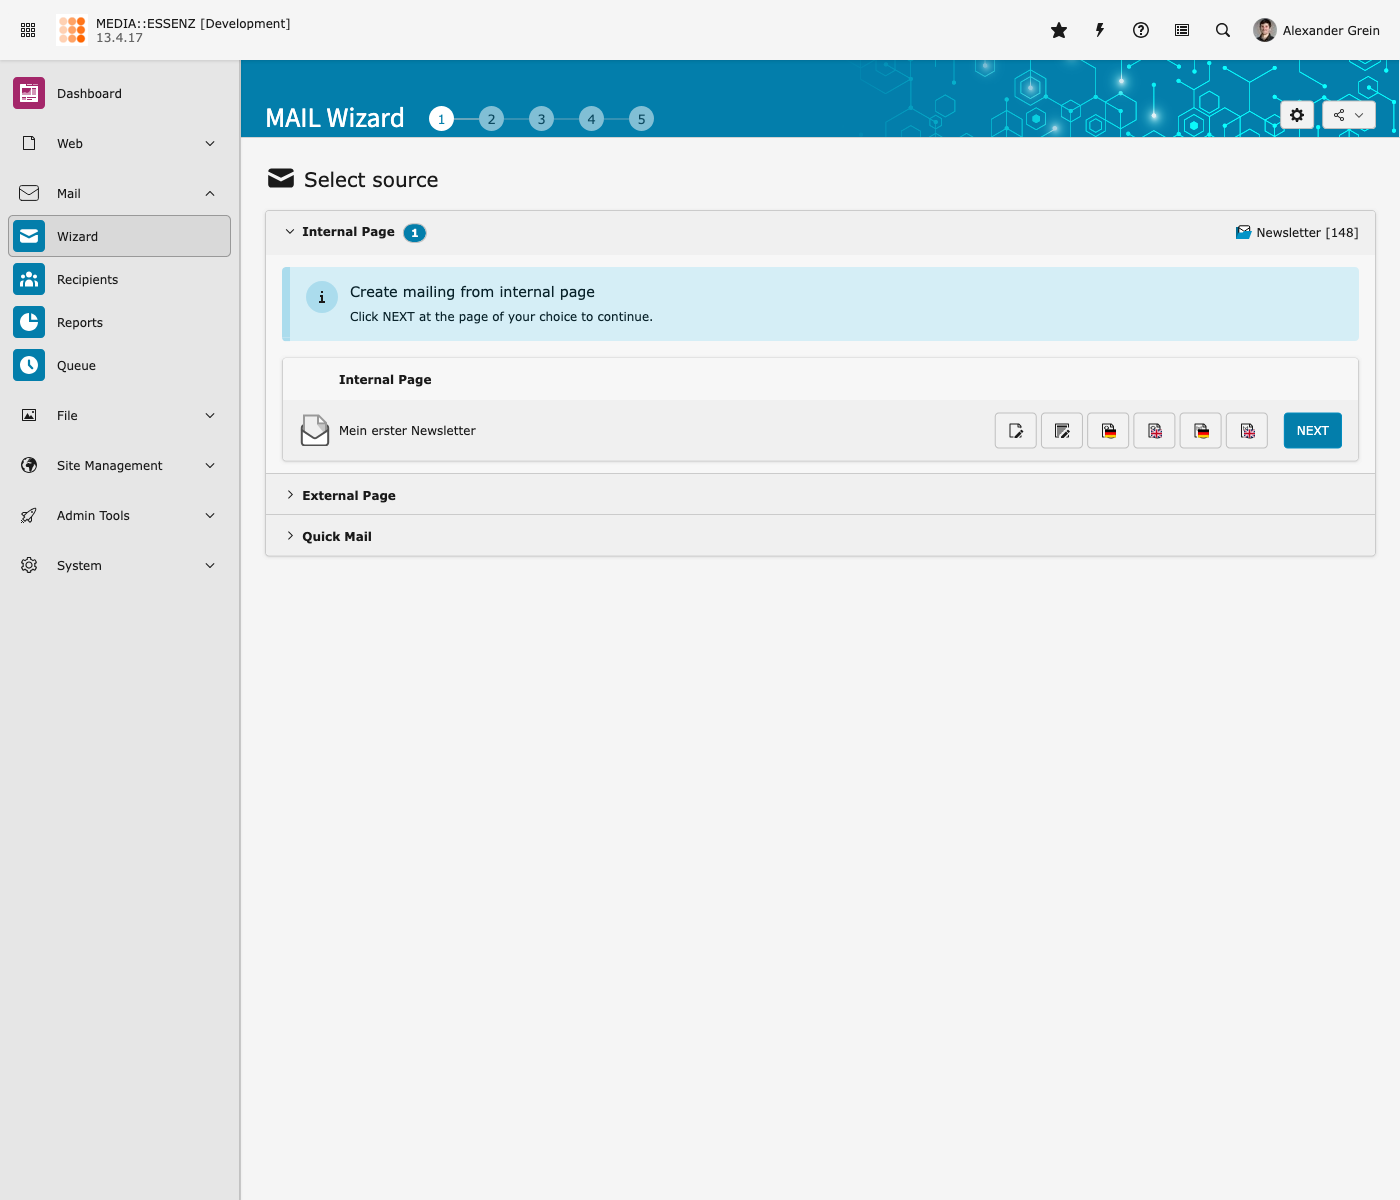Click the first German flag preview icon
Viewport: 1400px width, 1200px height.
coord(1108,431)
